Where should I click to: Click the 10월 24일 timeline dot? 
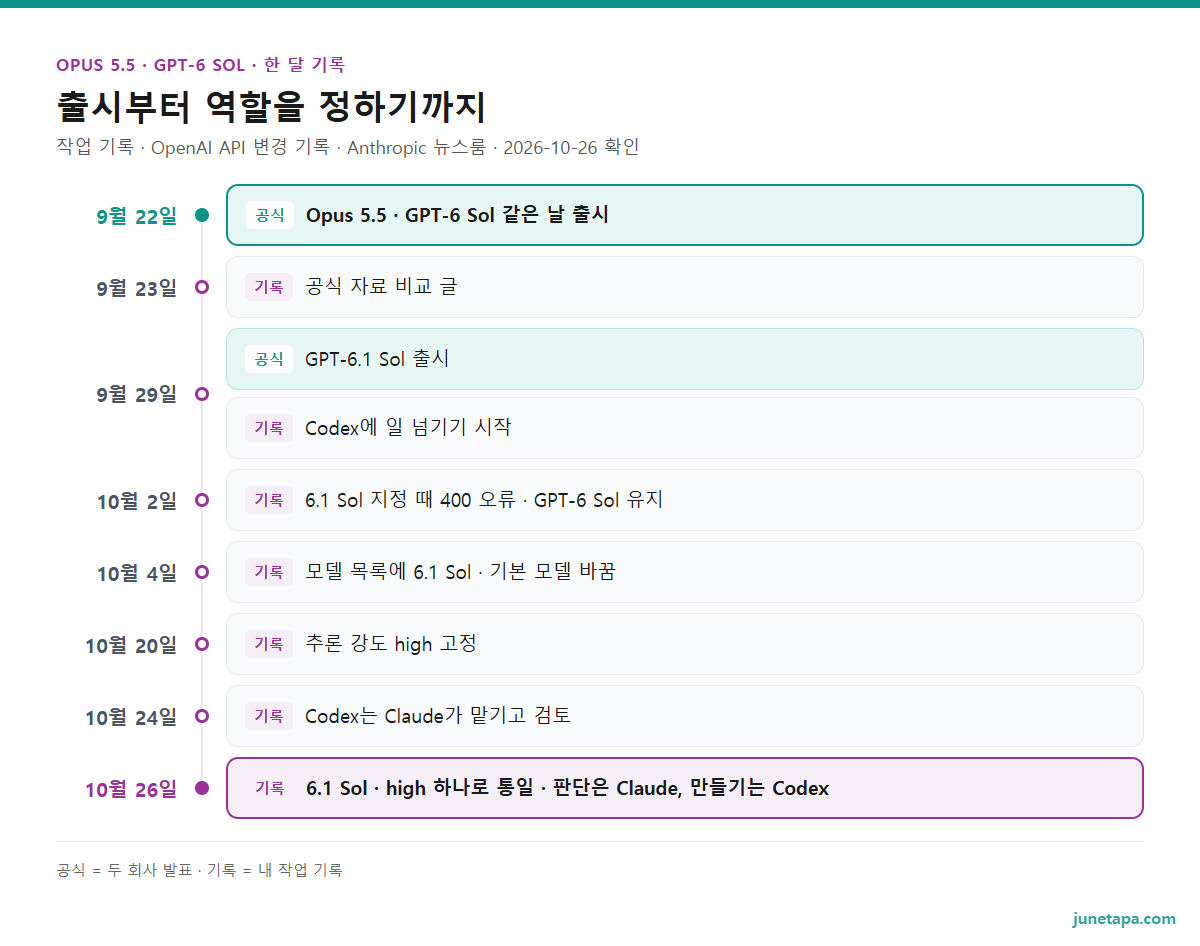pyautogui.click(x=202, y=716)
